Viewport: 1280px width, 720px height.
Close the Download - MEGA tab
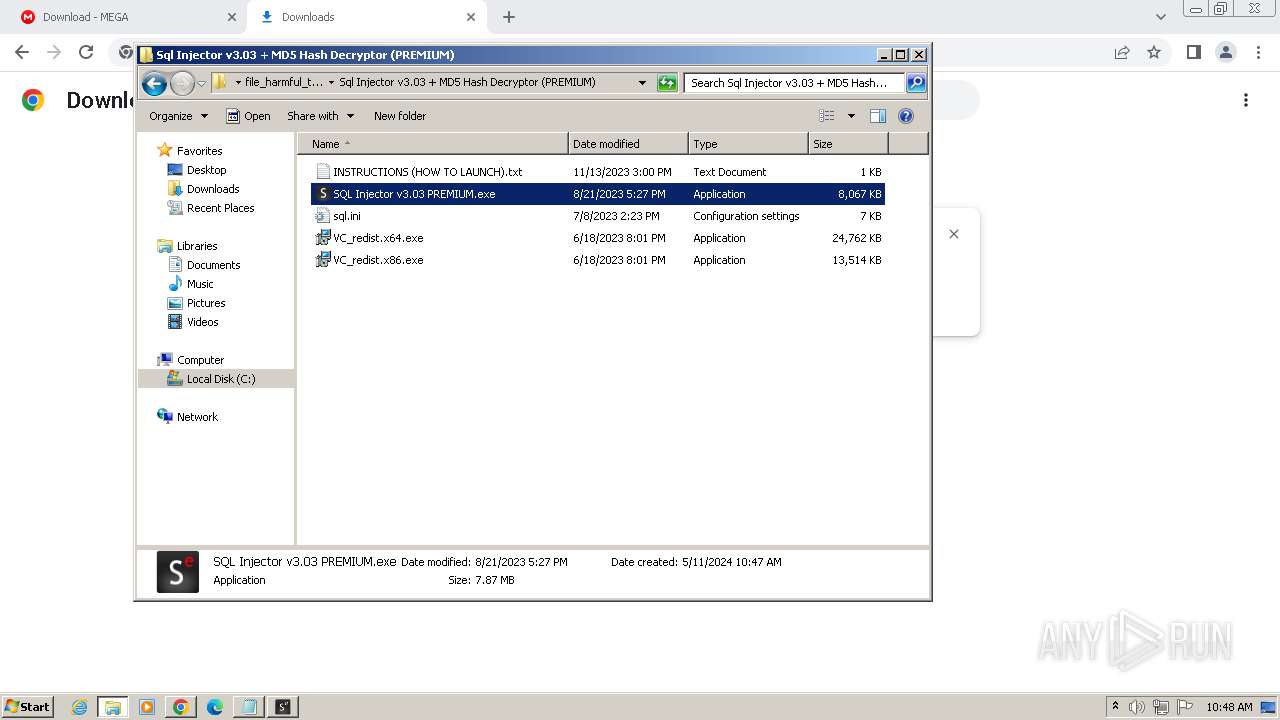coord(232,17)
